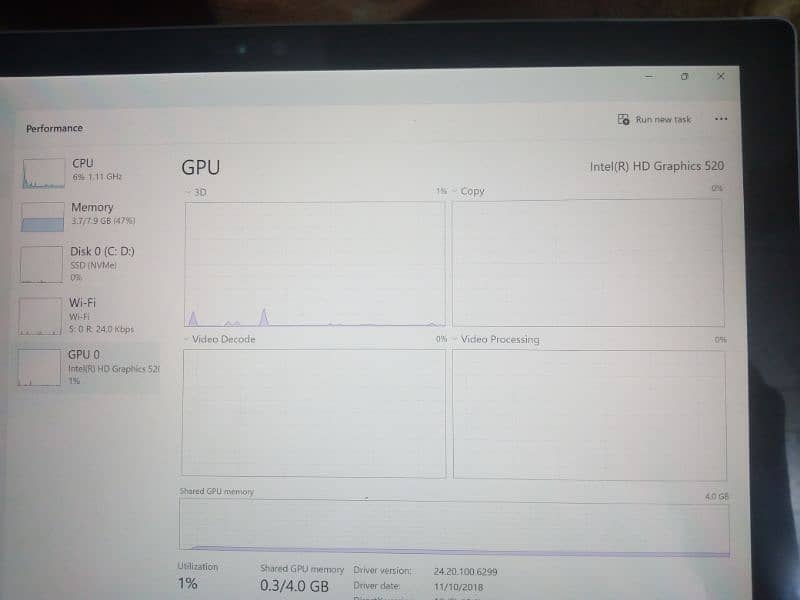Open the 3D engine graph dropdown
The width and height of the screenshot is (800, 600).
tap(196, 192)
